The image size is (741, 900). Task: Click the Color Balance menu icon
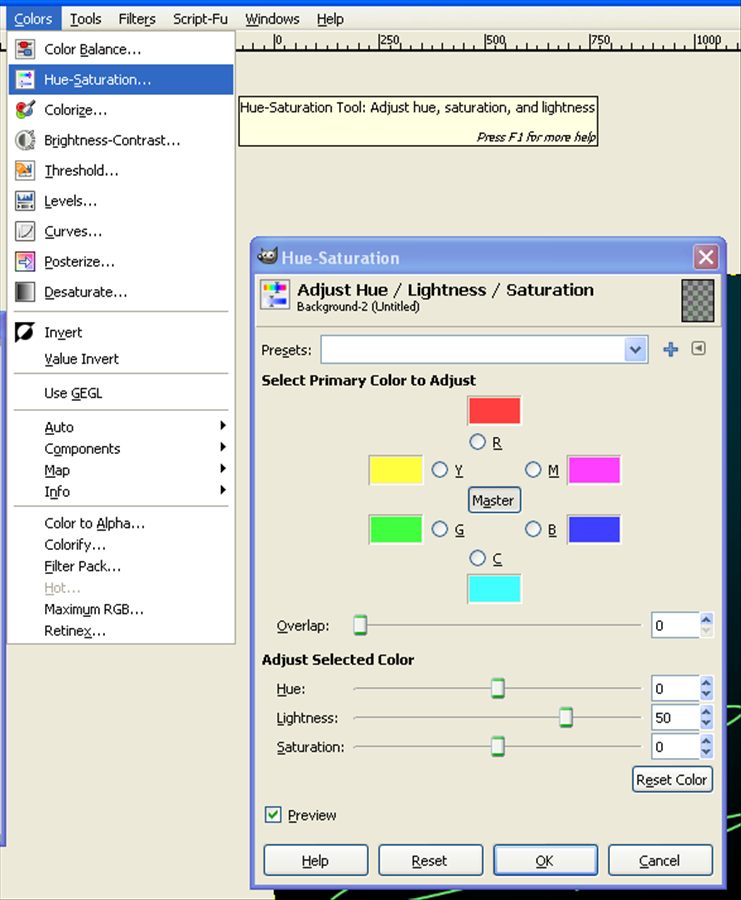point(25,49)
